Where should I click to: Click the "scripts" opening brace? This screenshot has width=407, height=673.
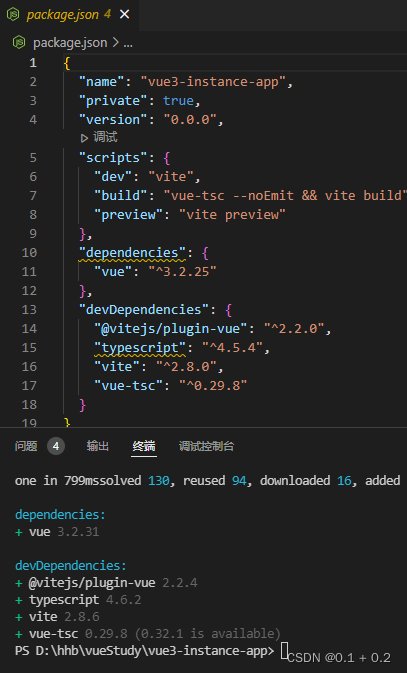coord(167,158)
